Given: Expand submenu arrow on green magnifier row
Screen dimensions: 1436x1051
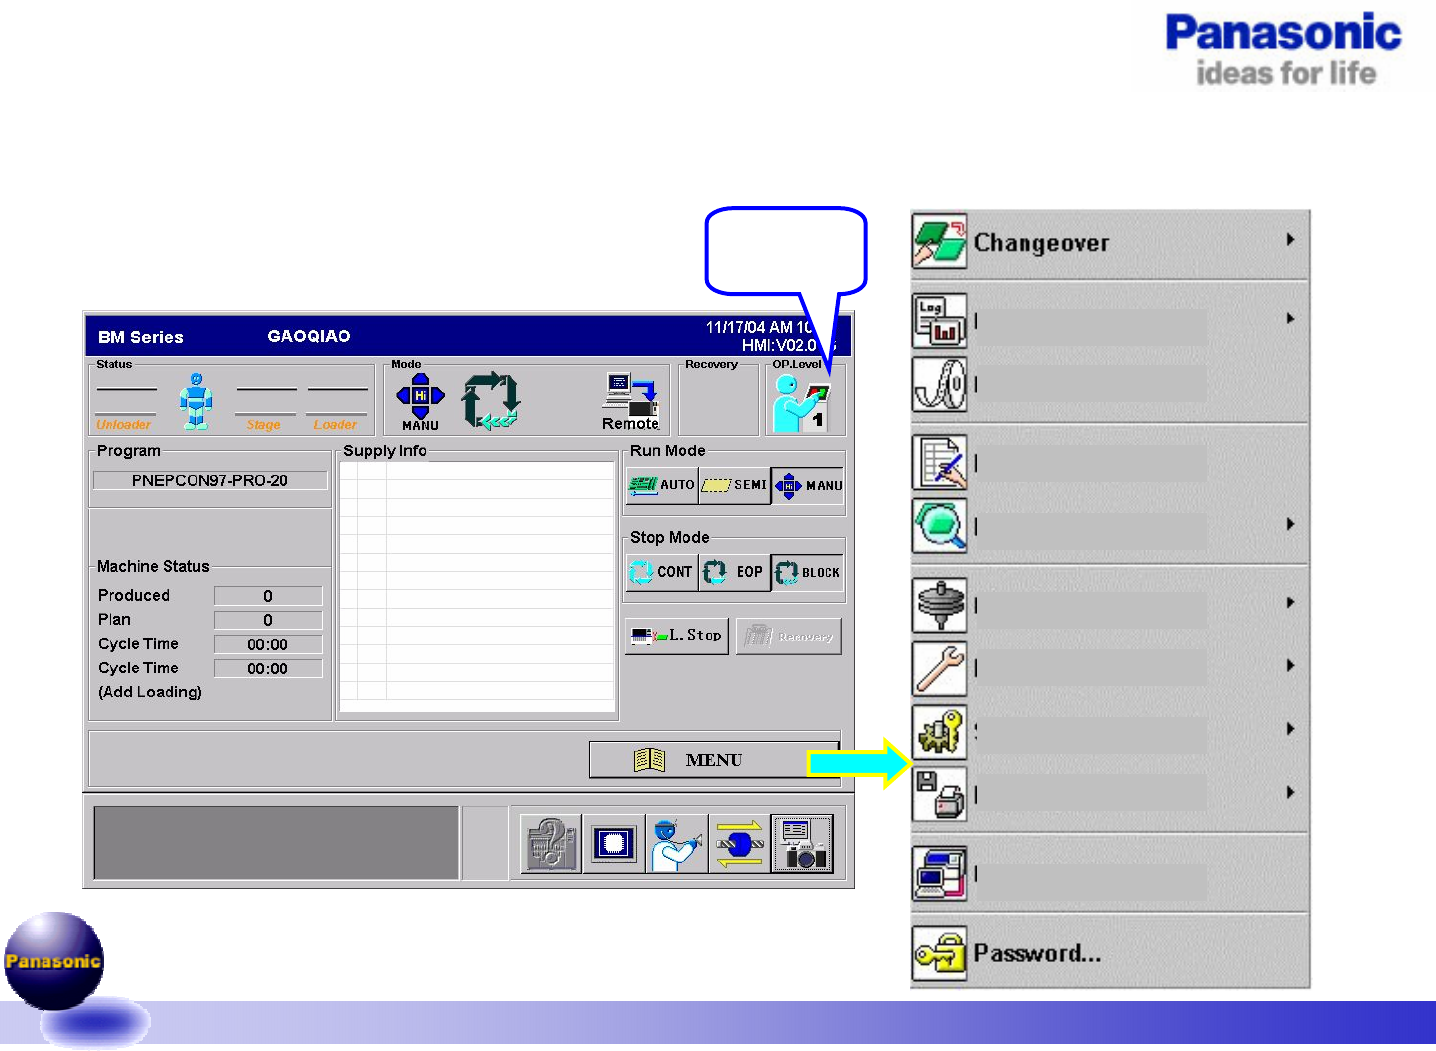Looking at the screenshot, I should click(x=1290, y=524).
